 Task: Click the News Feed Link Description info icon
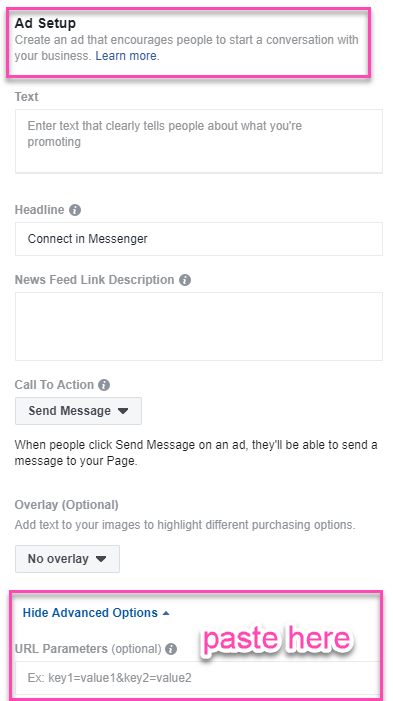tap(185, 280)
